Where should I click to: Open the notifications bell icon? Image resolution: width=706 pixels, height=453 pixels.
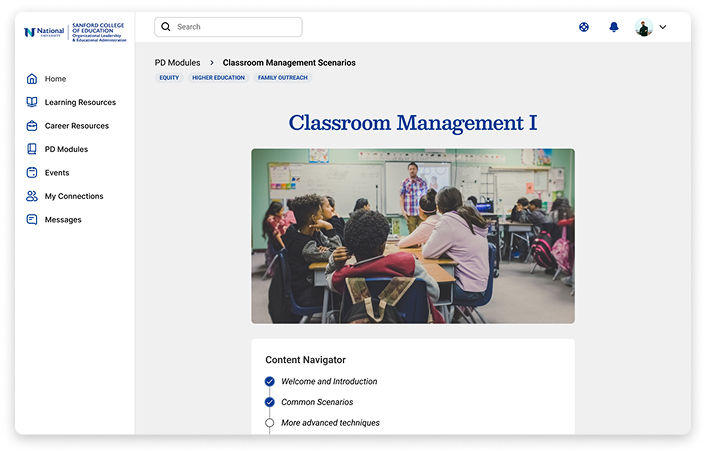coord(614,27)
